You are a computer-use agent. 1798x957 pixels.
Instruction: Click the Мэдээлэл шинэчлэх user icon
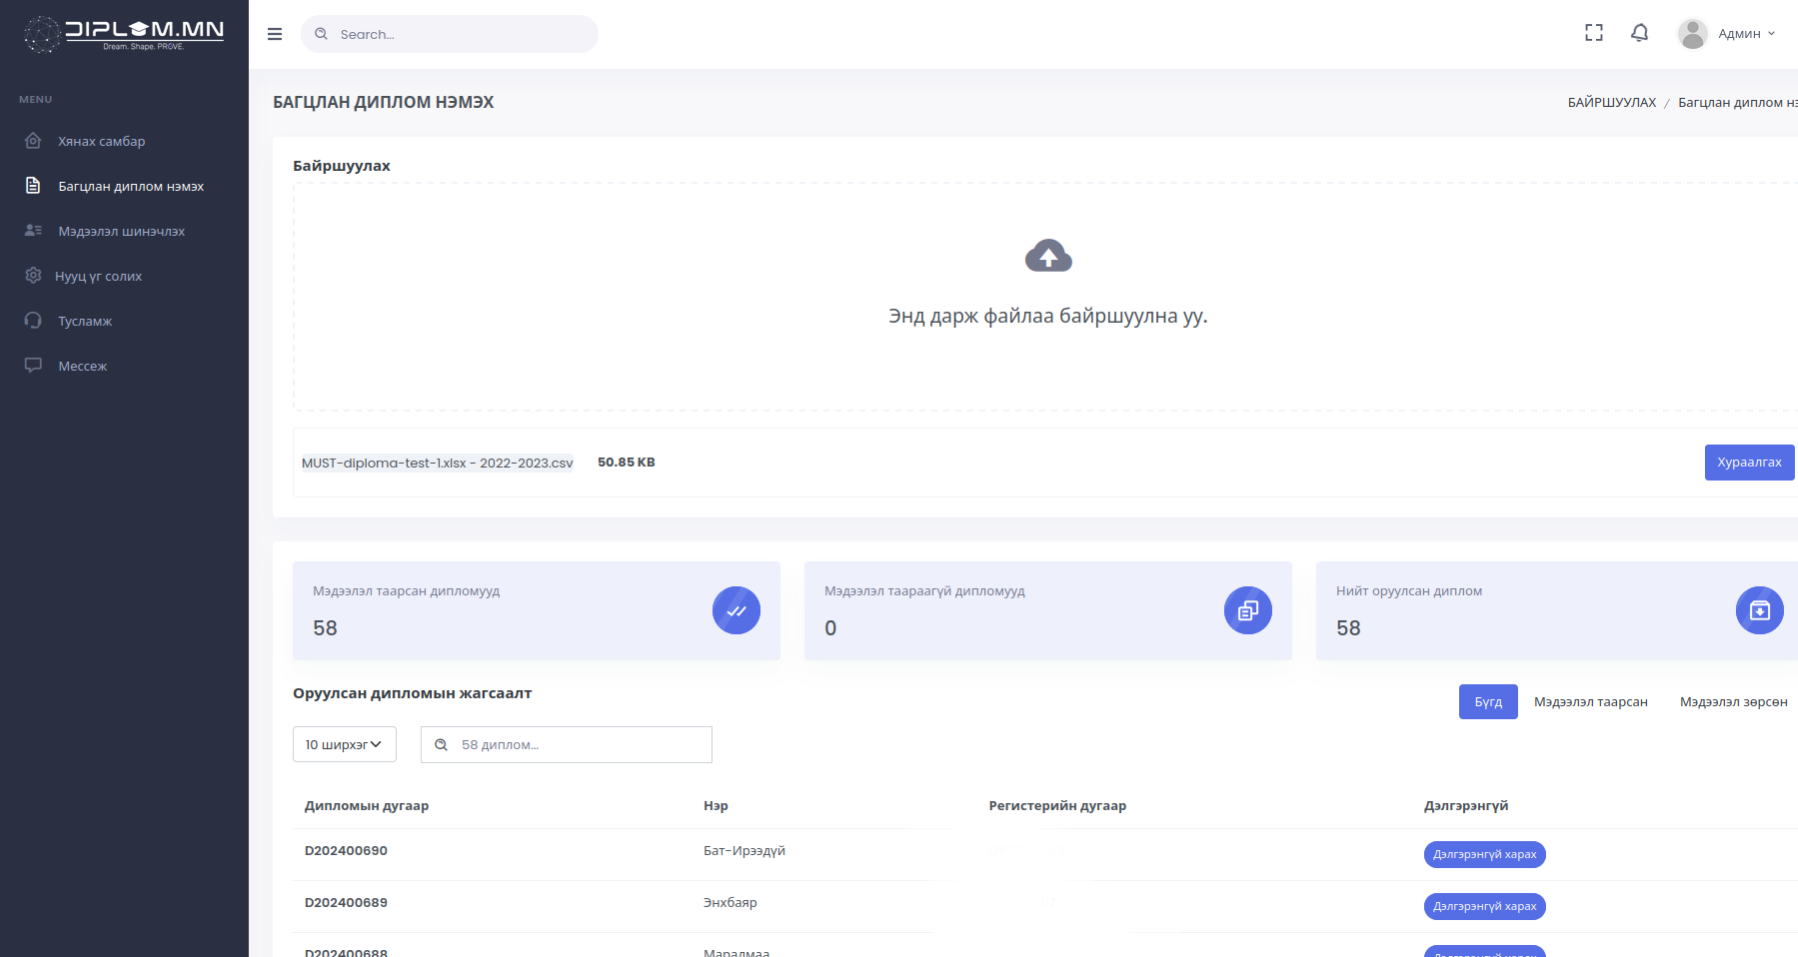point(33,231)
